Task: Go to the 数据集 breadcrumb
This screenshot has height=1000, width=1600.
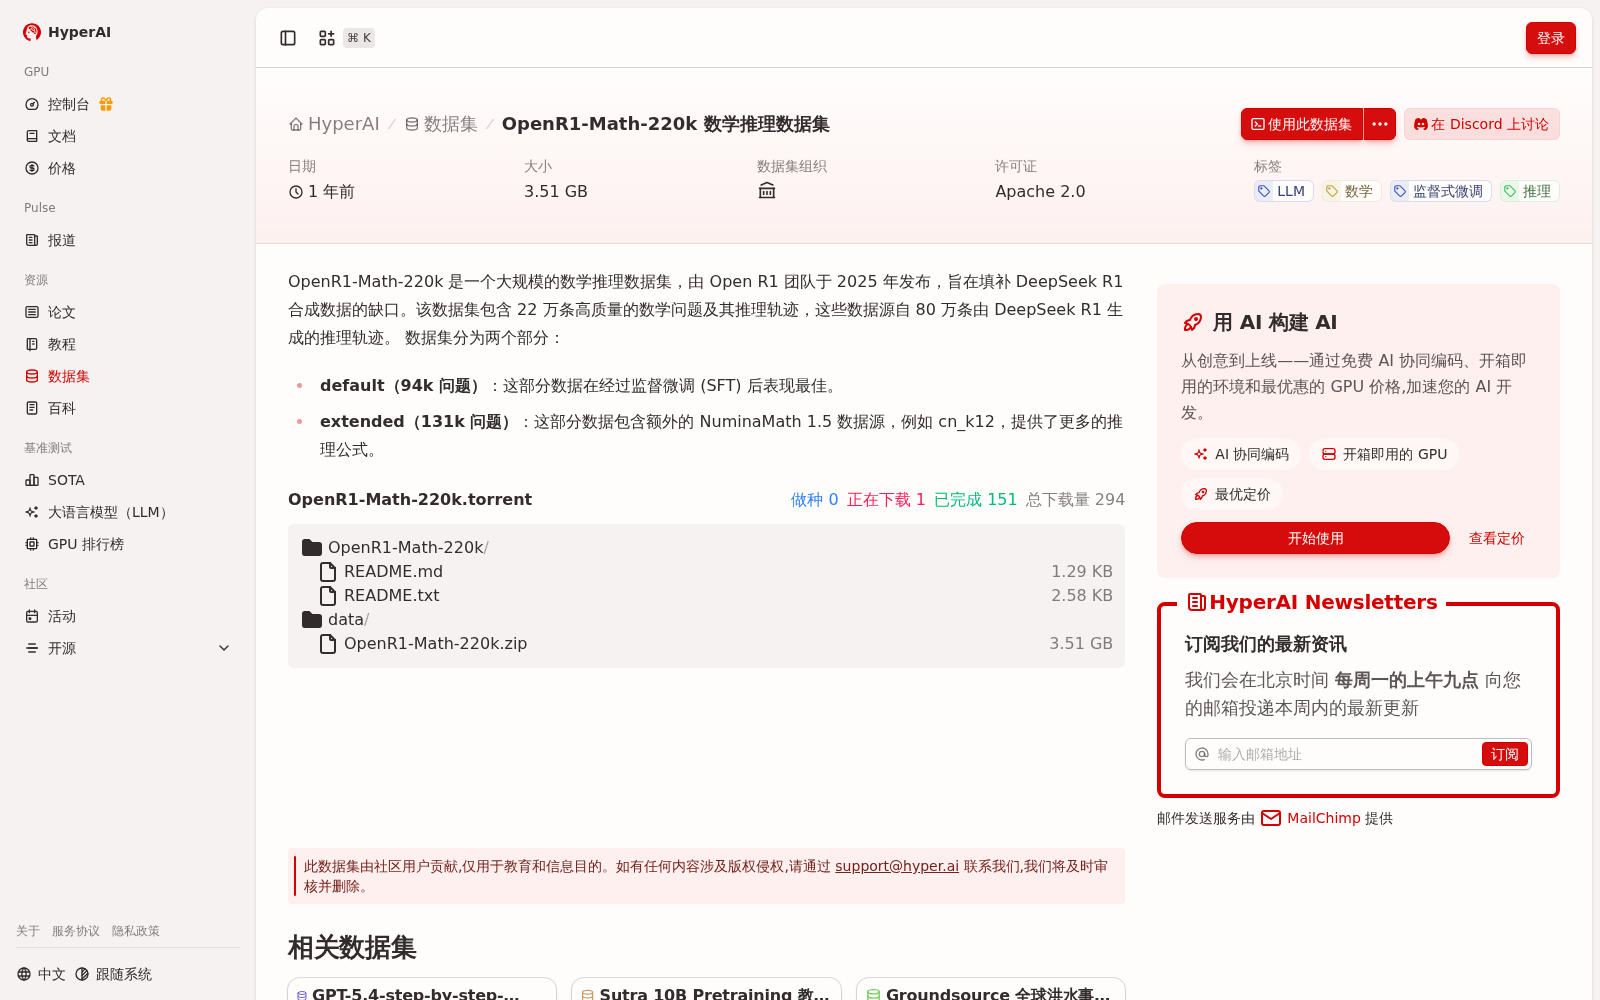Action: tap(441, 124)
